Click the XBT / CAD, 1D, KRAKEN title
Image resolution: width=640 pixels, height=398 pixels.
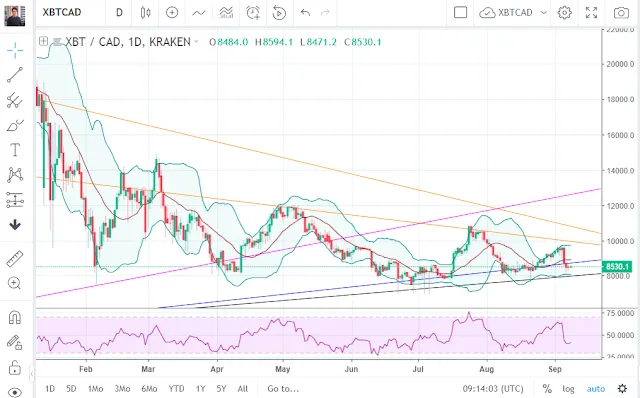click(128, 42)
